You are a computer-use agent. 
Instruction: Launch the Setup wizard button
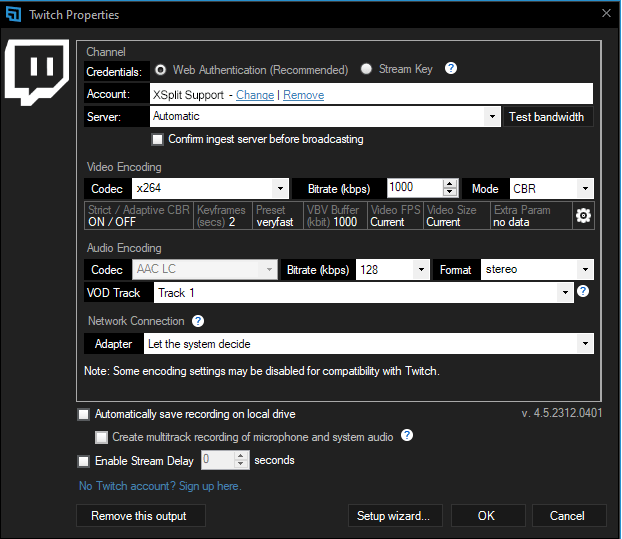coord(395,516)
